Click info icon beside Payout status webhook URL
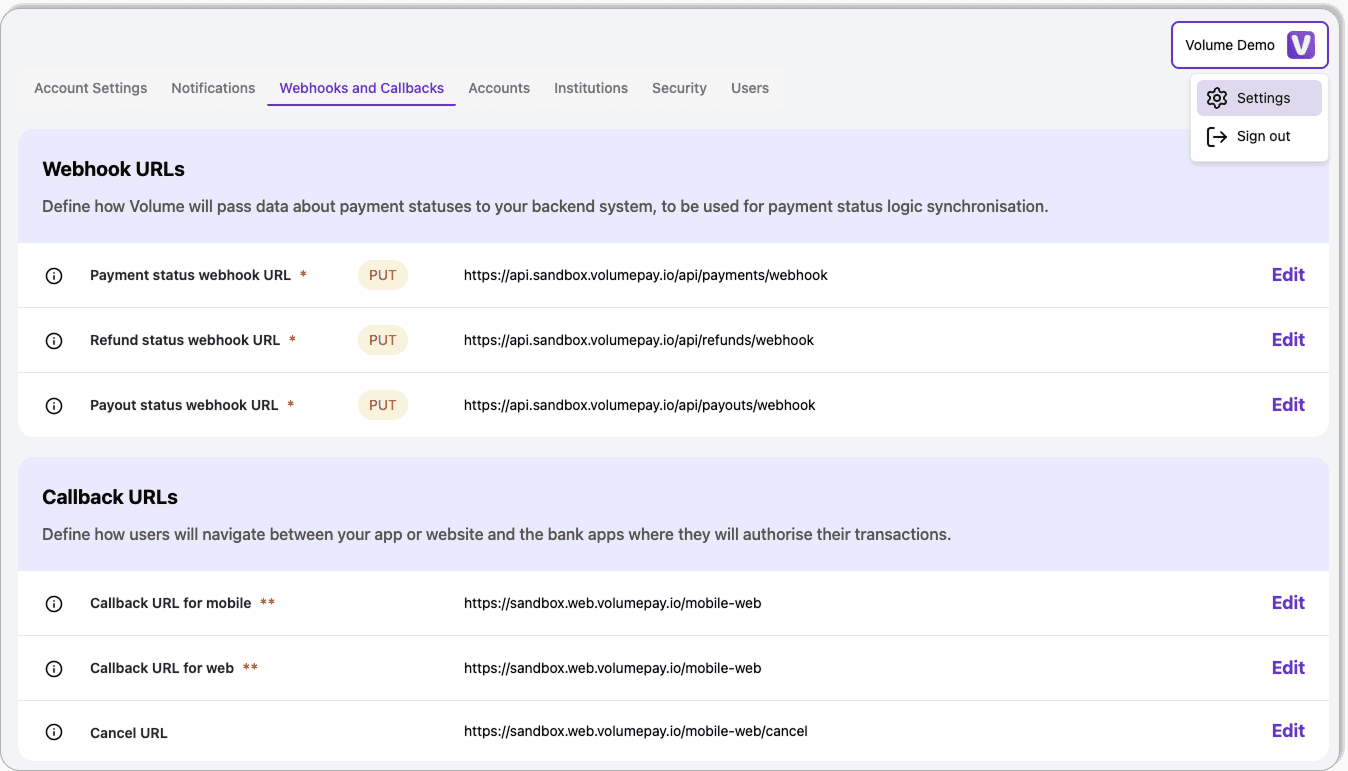Screen dimensions: 1348x771 coord(54,406)
